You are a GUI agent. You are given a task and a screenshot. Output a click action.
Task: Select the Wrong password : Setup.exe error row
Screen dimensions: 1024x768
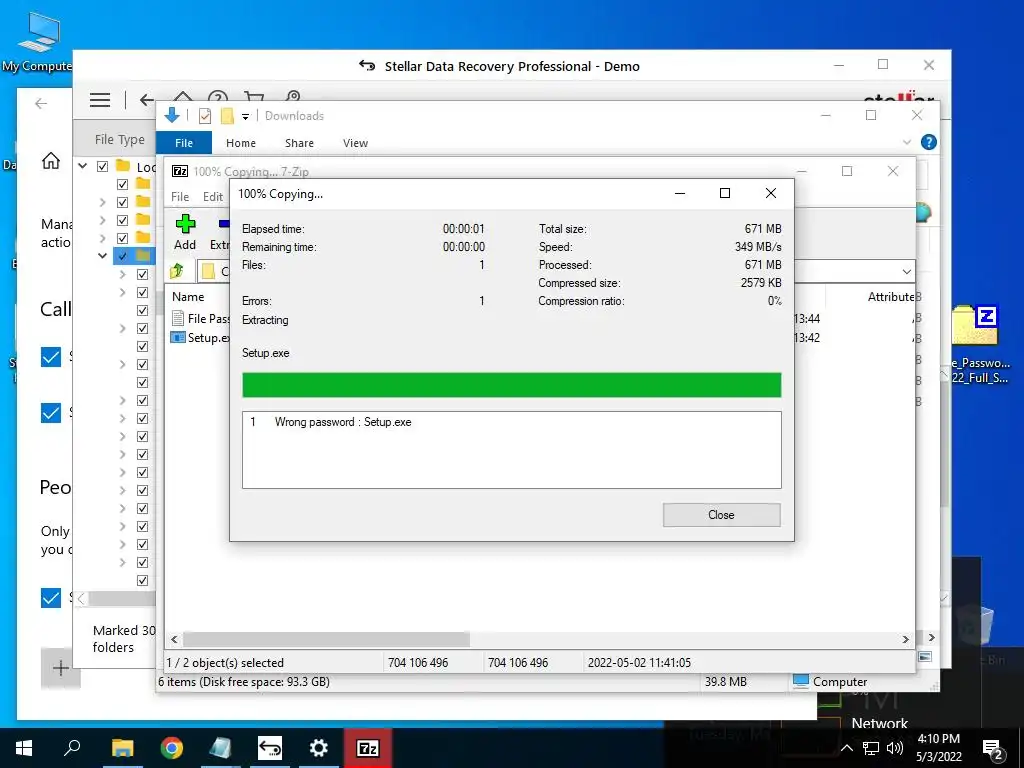[x=511, y=422]
